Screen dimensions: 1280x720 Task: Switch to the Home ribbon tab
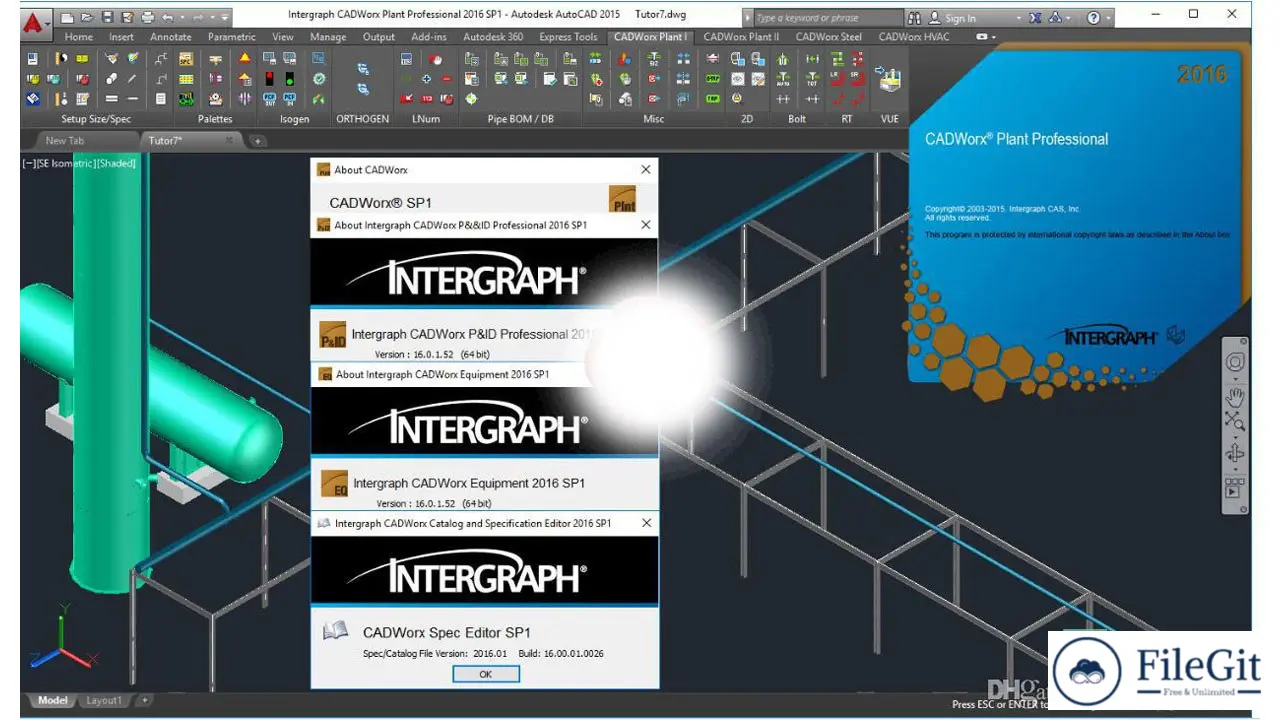(x=78, y=37)
